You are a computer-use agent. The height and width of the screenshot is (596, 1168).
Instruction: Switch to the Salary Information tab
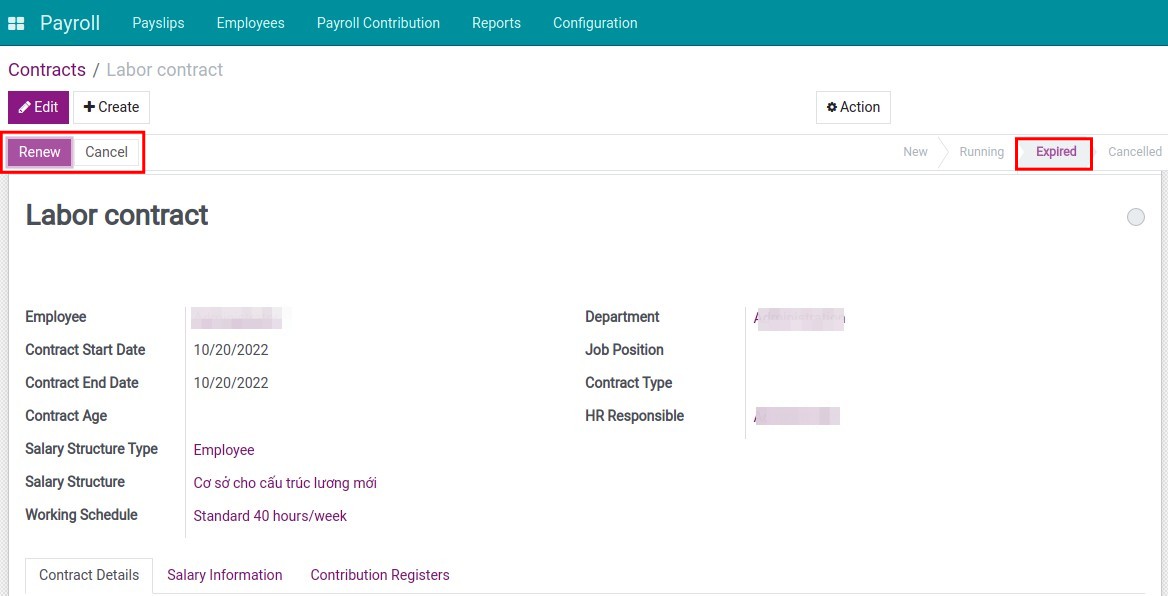pos(224,575)
